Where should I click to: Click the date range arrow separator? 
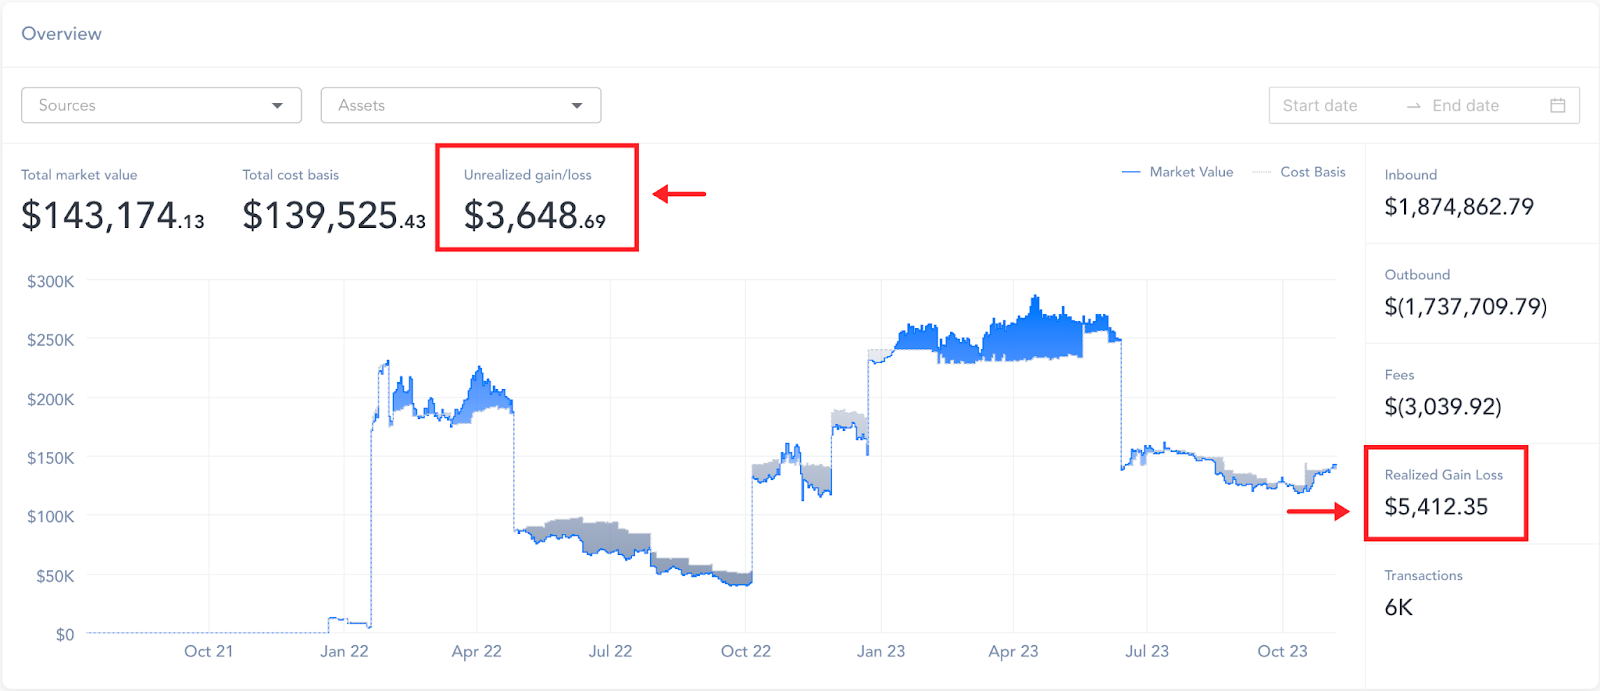[1413, 106]
